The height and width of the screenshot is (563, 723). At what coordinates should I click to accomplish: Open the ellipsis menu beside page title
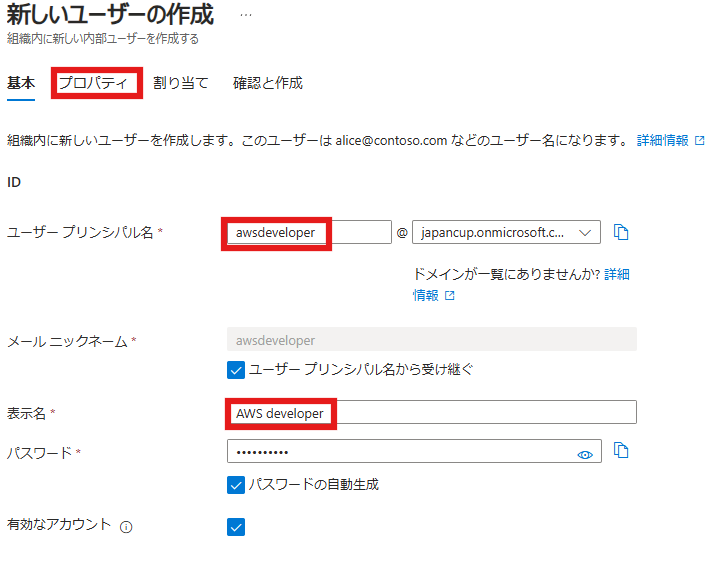(246, 15)
